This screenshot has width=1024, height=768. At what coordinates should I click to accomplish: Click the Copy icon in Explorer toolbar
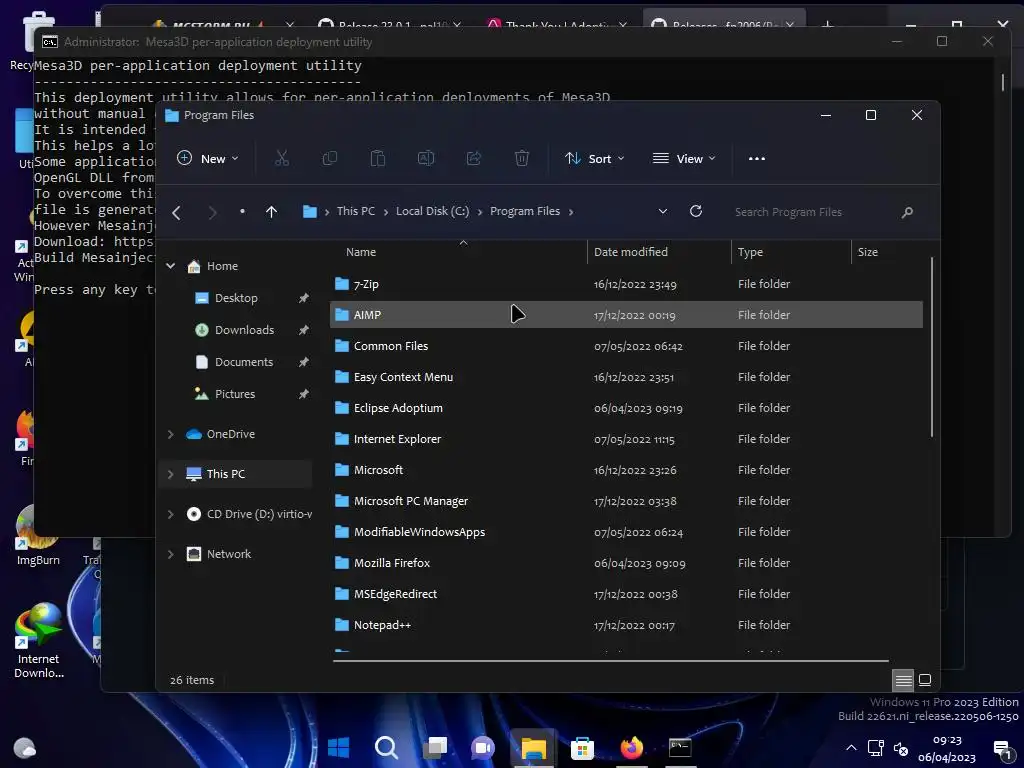coord(330,158)
